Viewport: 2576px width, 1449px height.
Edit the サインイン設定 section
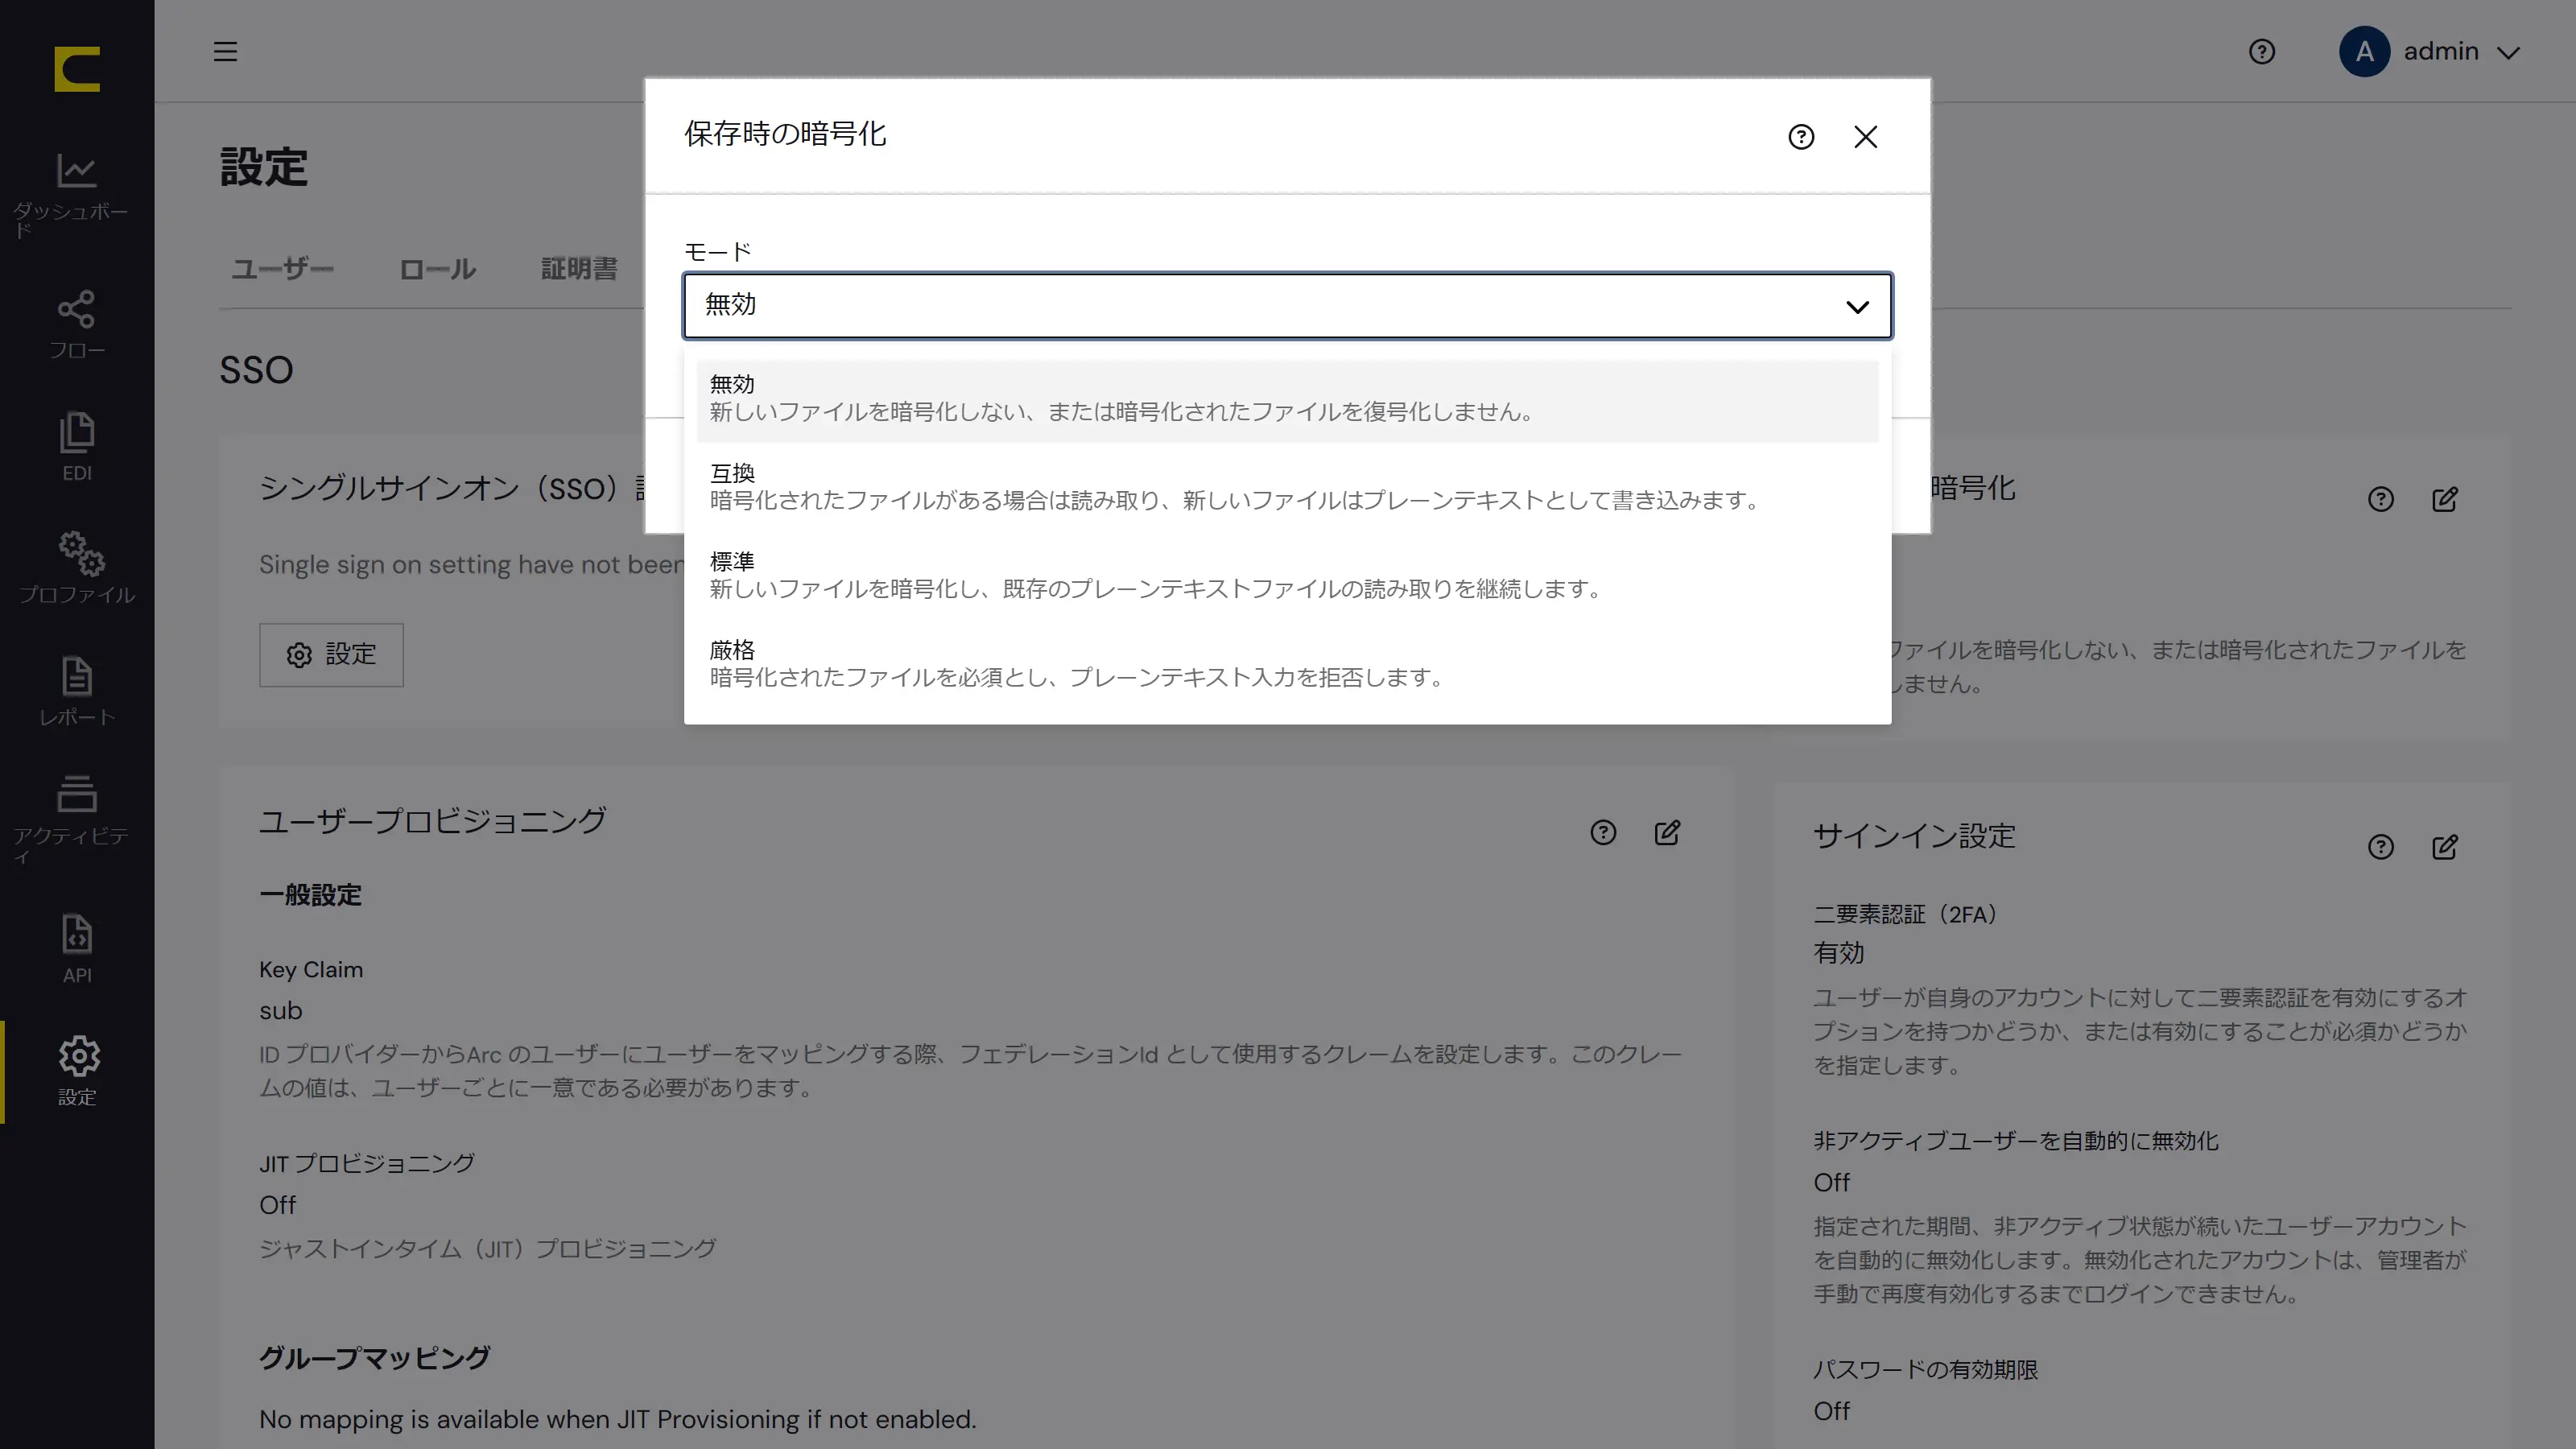pos(2445,847)
